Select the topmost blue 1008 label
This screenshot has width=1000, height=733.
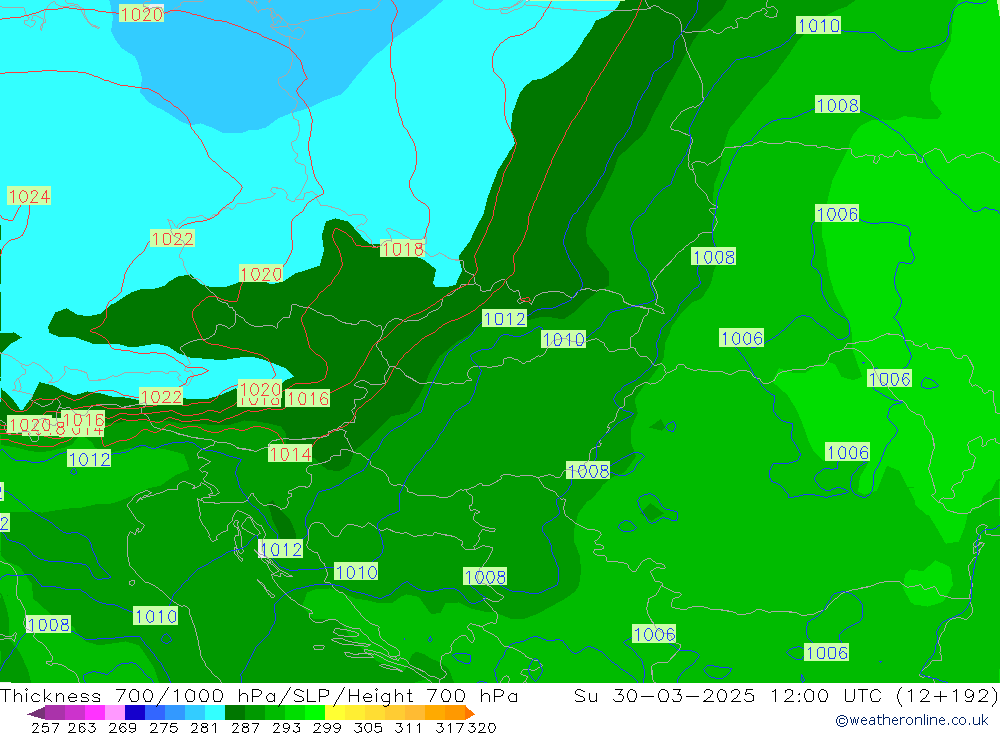pos(837,105)
